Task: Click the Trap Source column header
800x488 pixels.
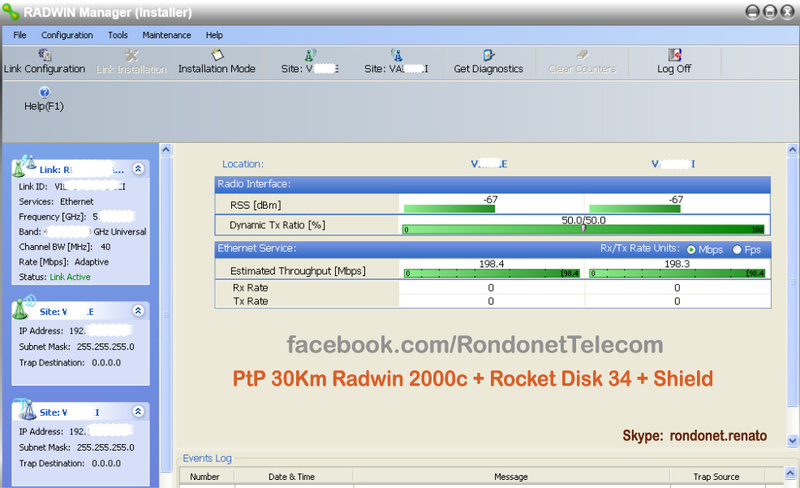Action: click(716, 477)
